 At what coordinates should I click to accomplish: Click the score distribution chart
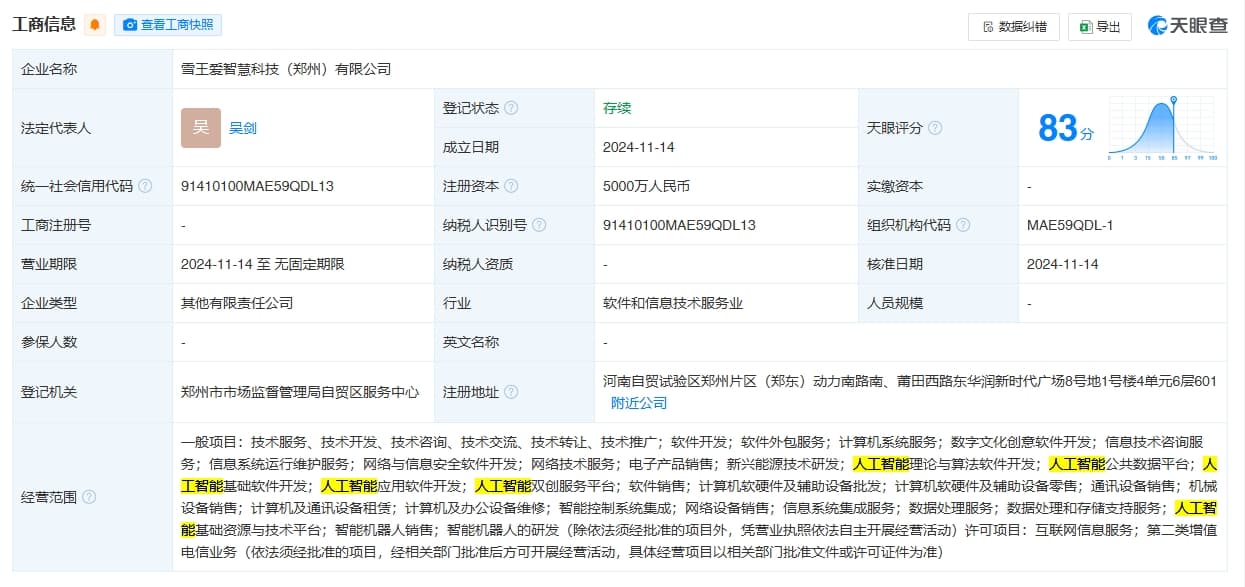pos(1162,128)
